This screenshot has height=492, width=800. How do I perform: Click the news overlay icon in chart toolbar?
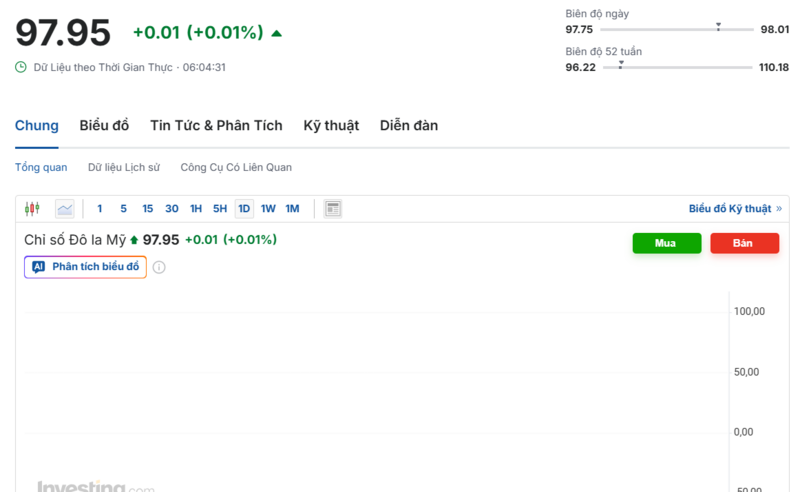point(333,209)
